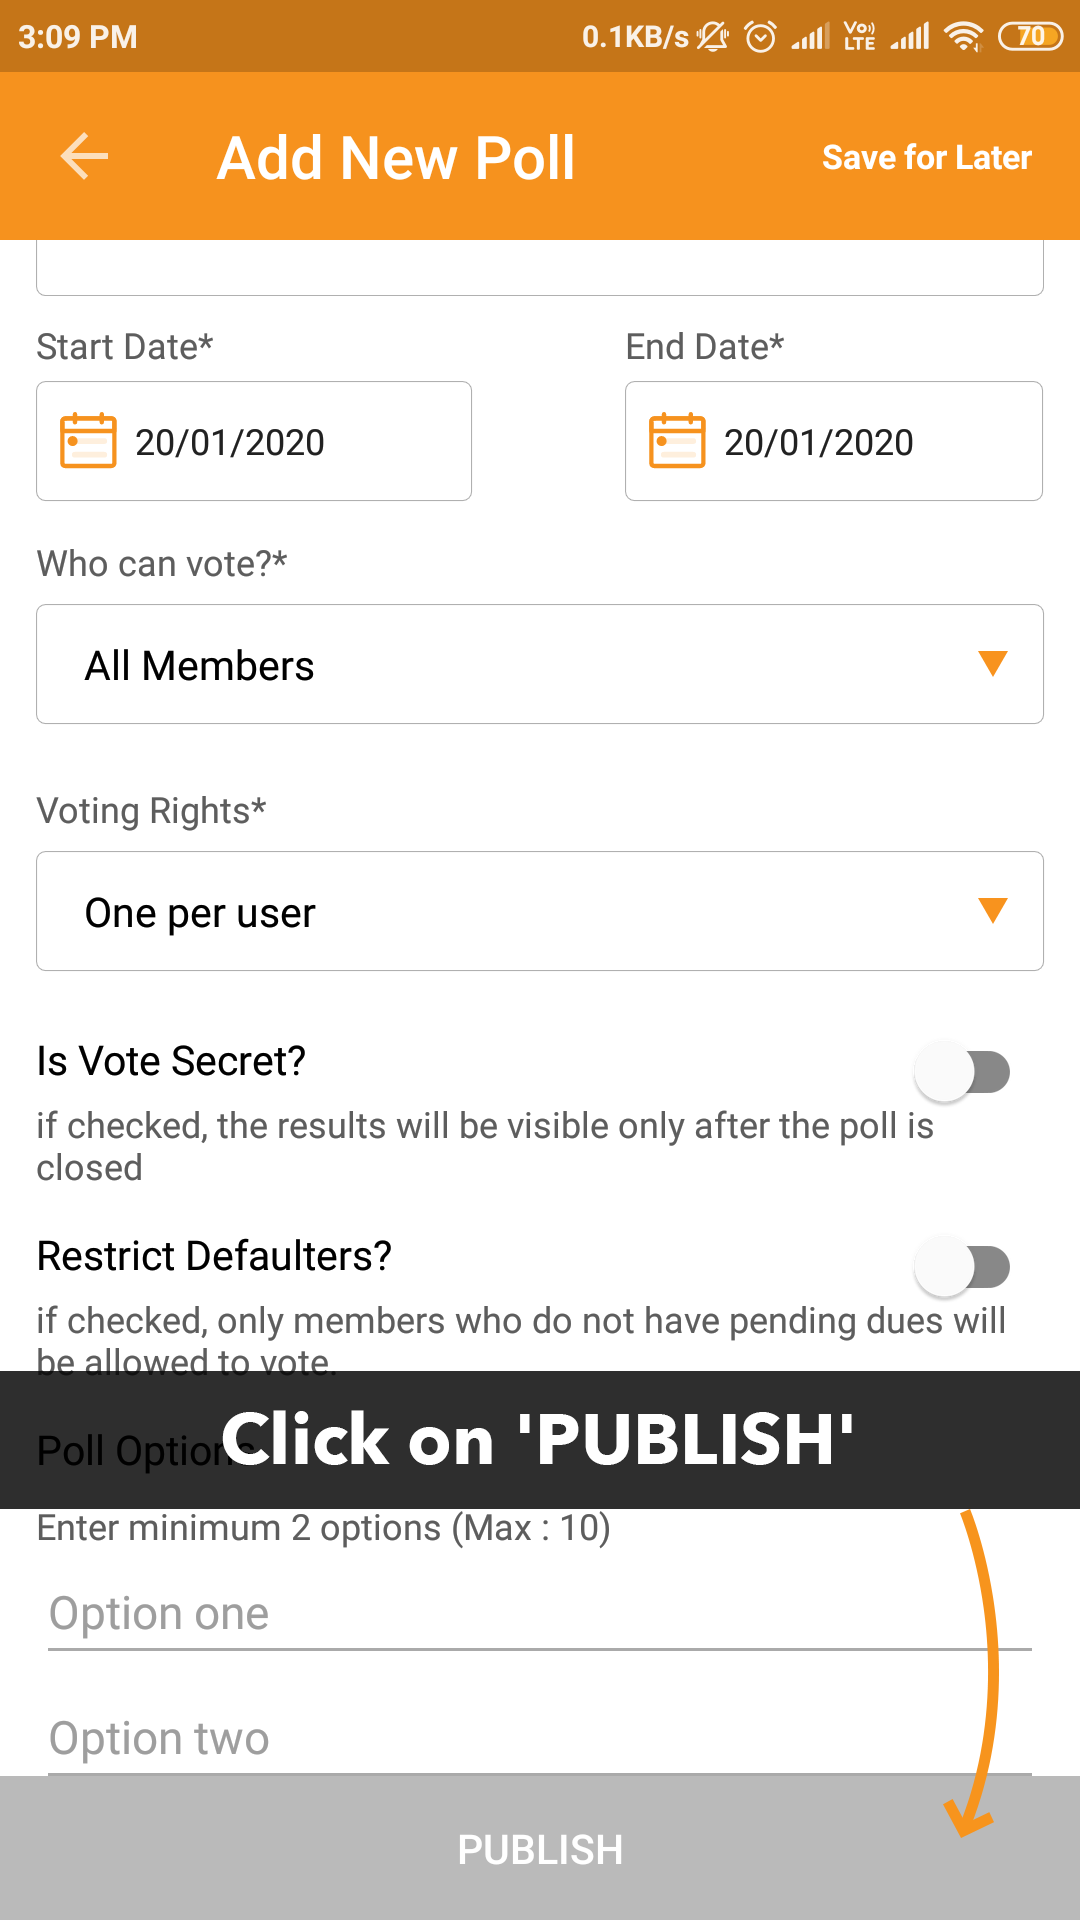1080x1920 pixels.
Task: Tap the back arrow to exit Add New Poll
Action: point(83,156)
